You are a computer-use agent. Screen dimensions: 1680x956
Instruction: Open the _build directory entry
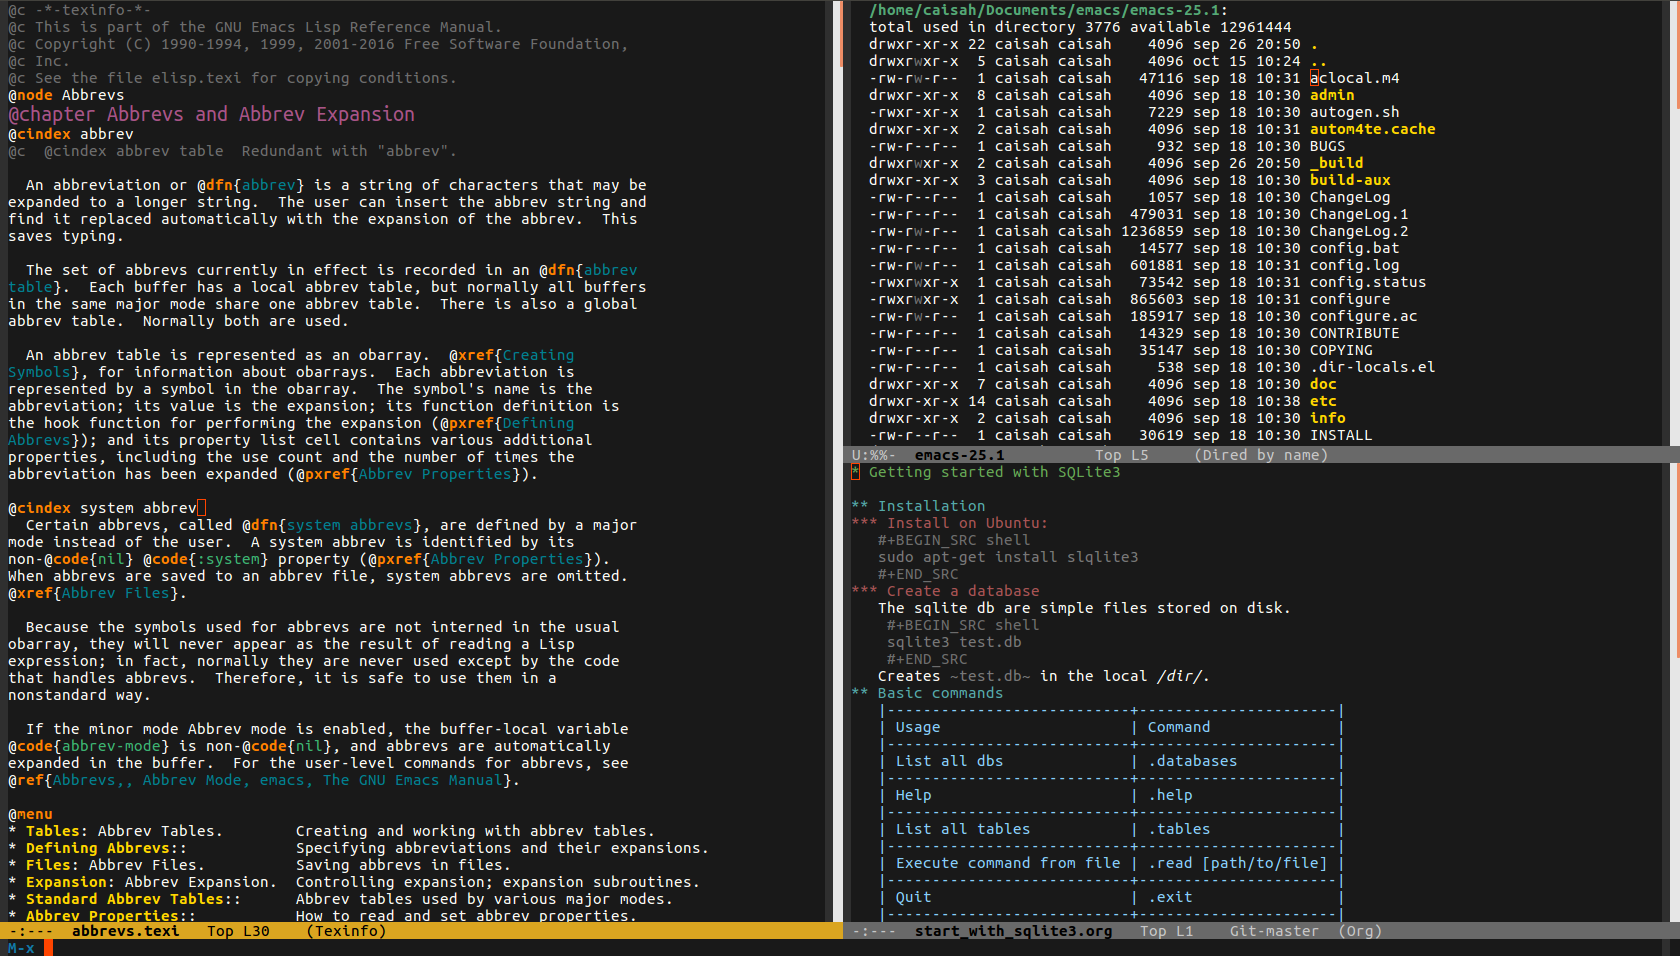1336,163
